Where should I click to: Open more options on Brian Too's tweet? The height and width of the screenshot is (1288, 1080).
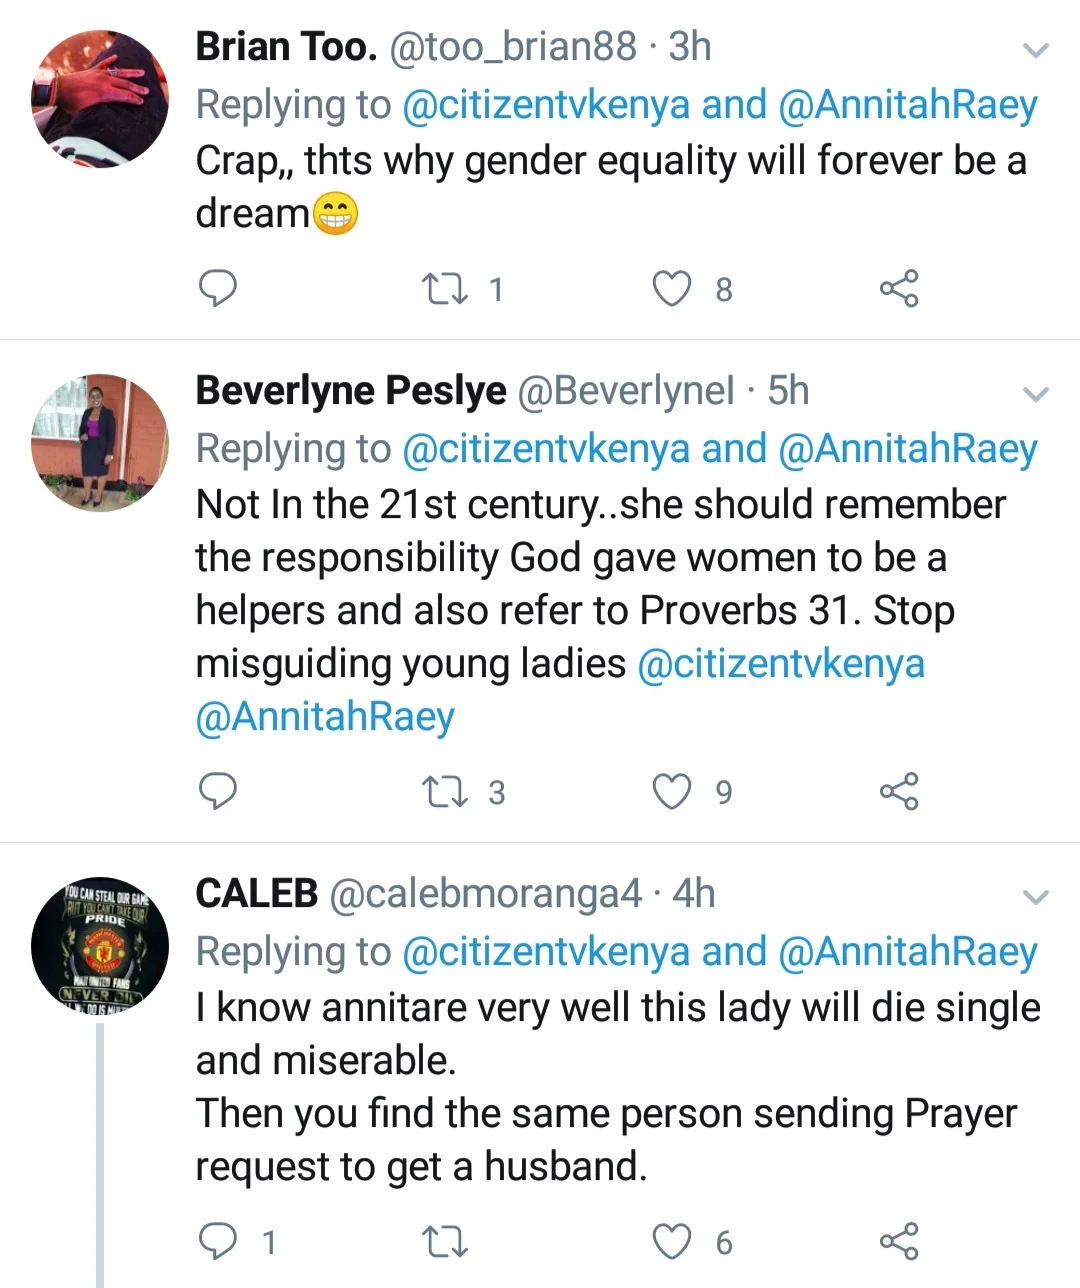[1036, 50]
